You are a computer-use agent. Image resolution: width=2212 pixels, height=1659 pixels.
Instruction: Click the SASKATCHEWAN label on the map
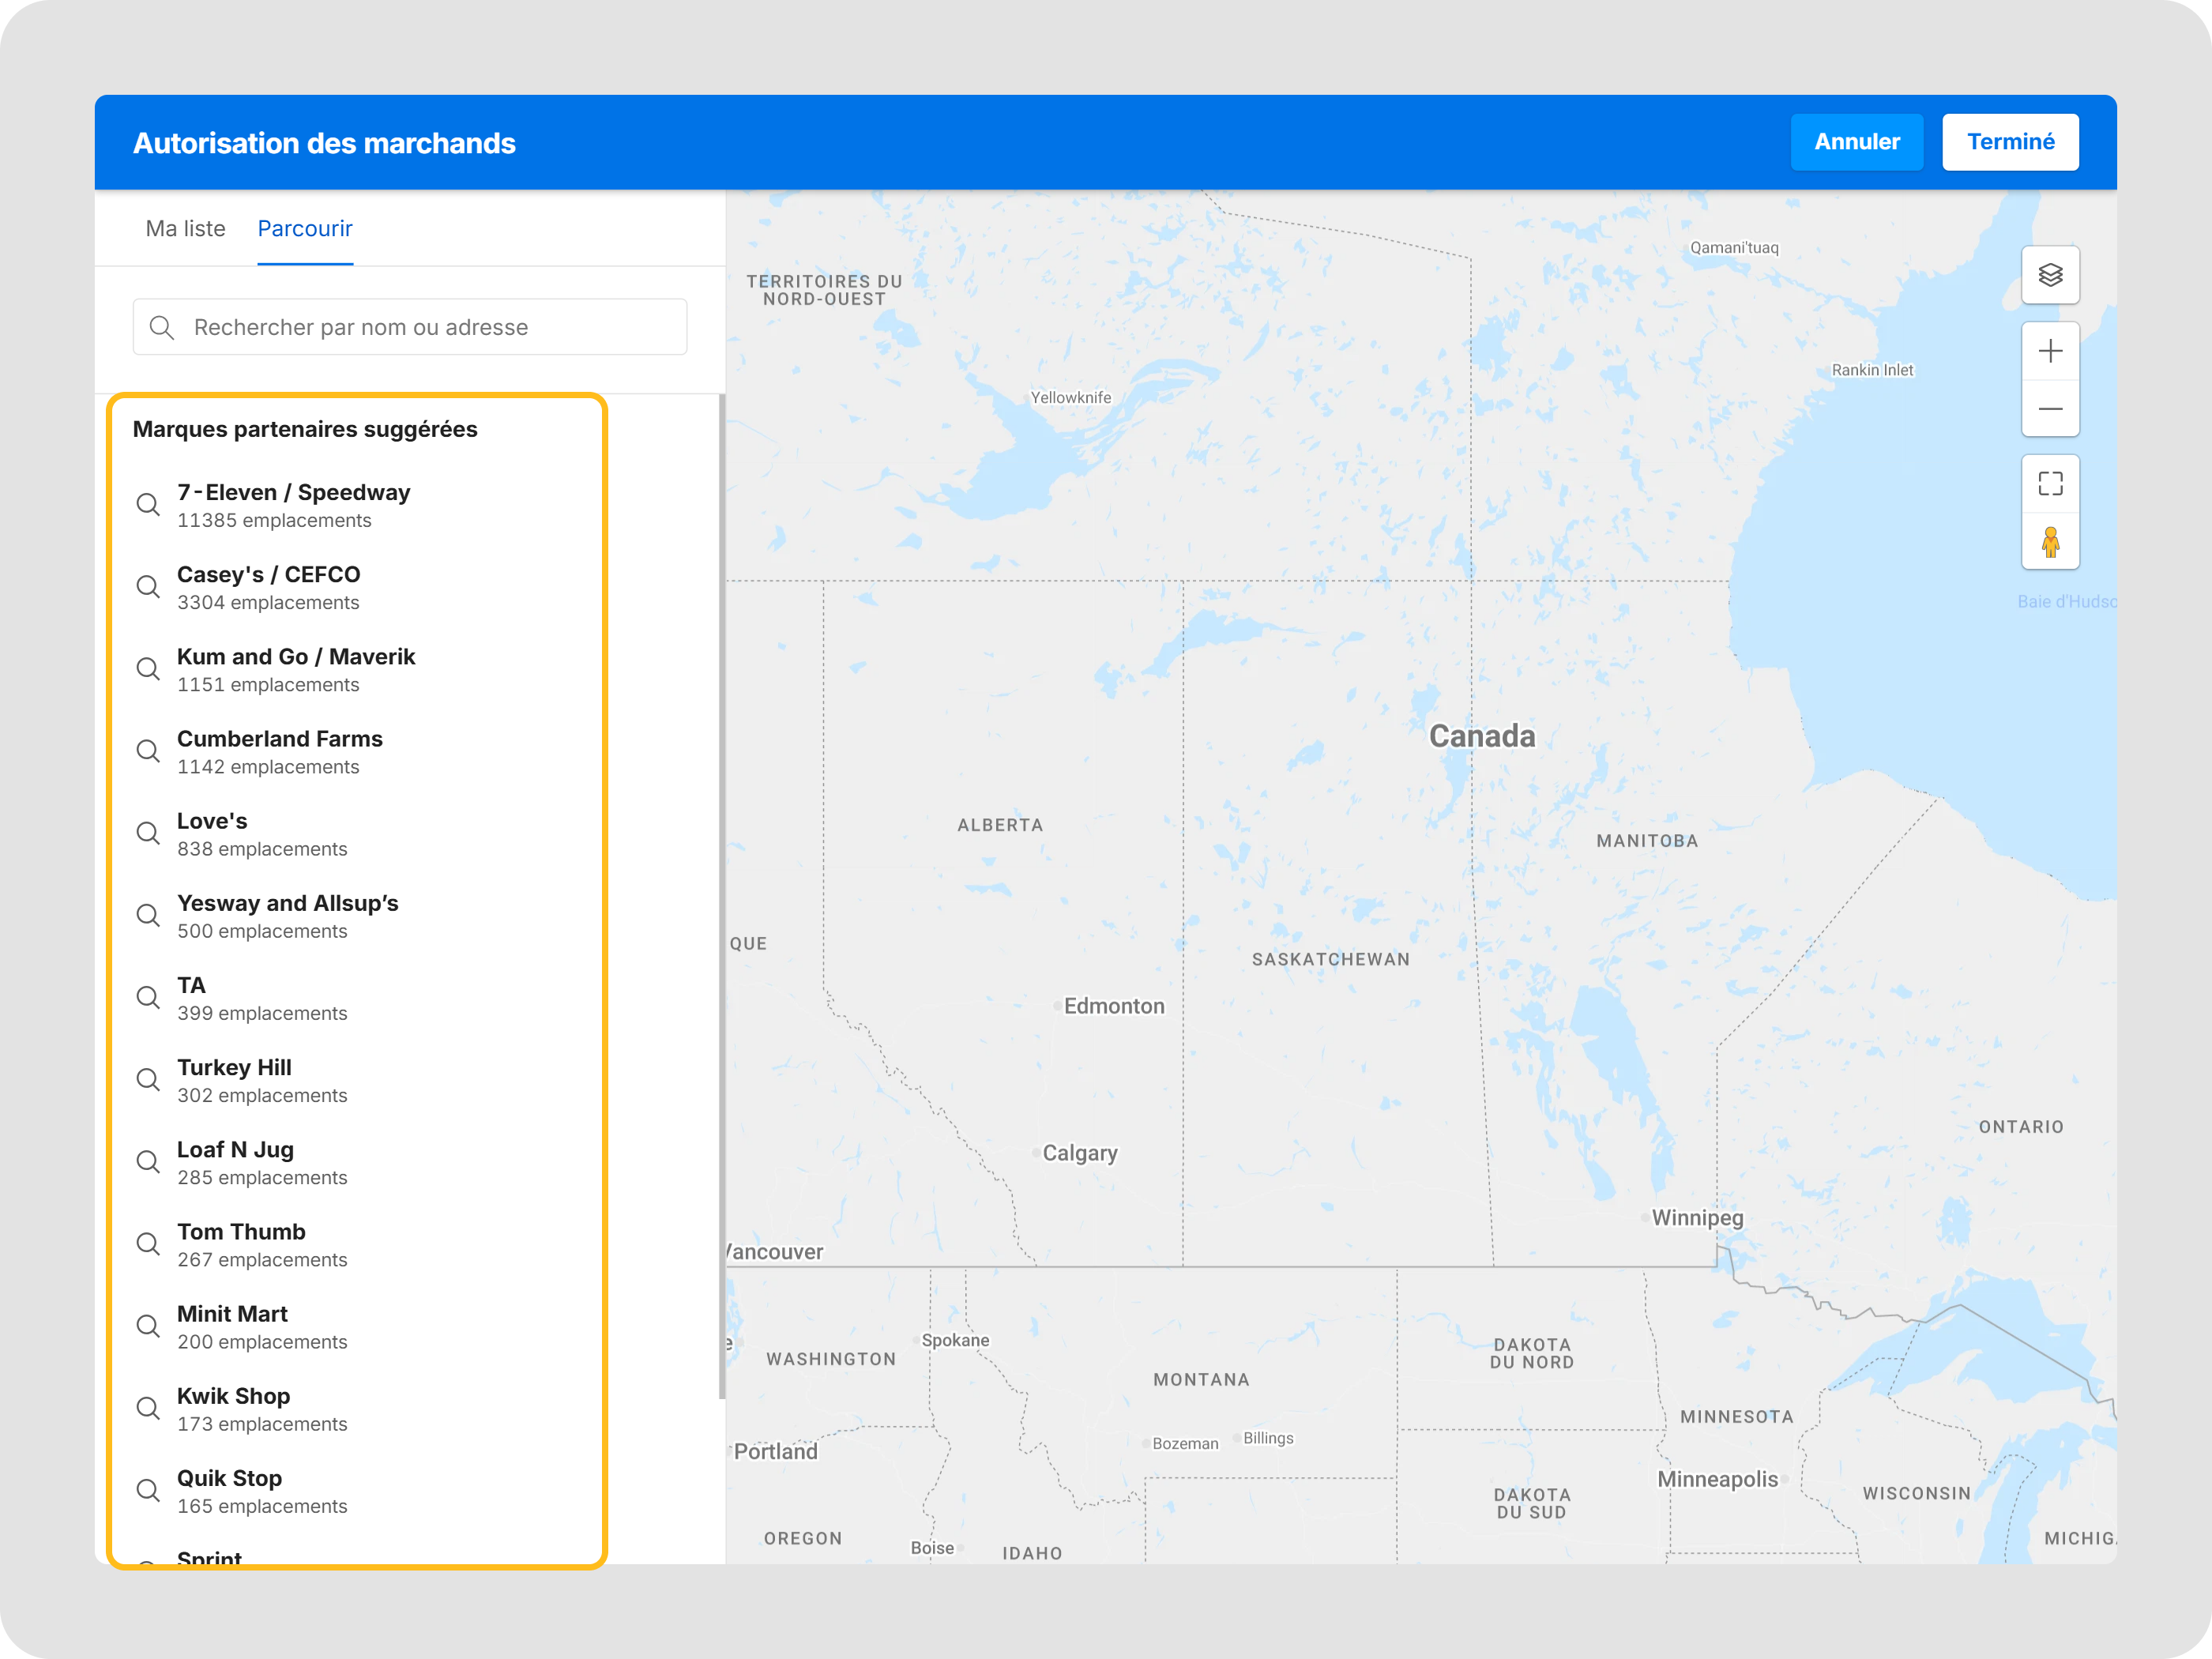(x=1331, y=959)
